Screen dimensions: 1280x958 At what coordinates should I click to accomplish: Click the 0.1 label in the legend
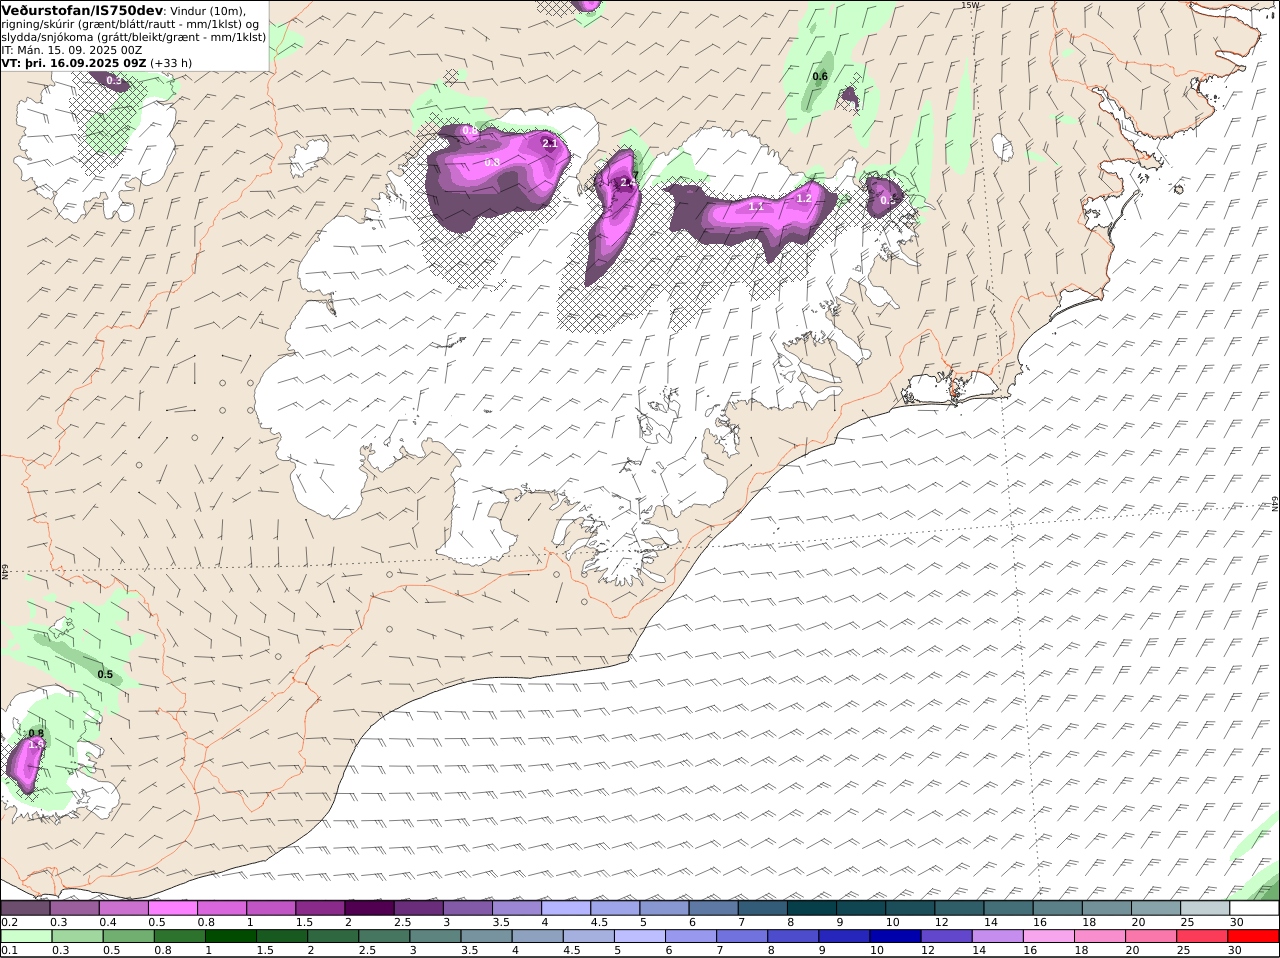coord(10,950)
